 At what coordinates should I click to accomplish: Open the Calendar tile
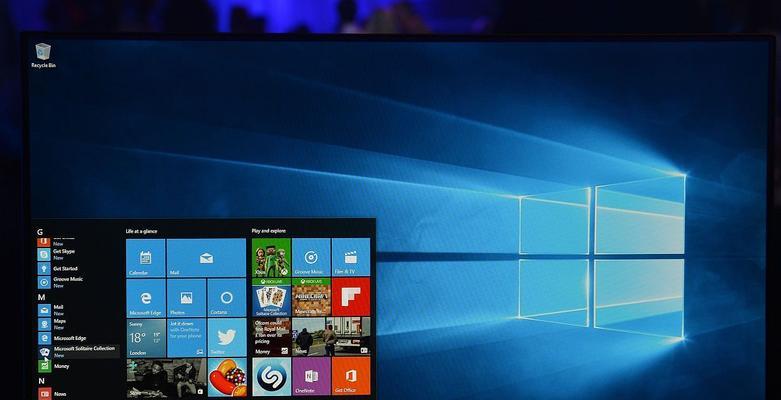click(x=145, y=257)
